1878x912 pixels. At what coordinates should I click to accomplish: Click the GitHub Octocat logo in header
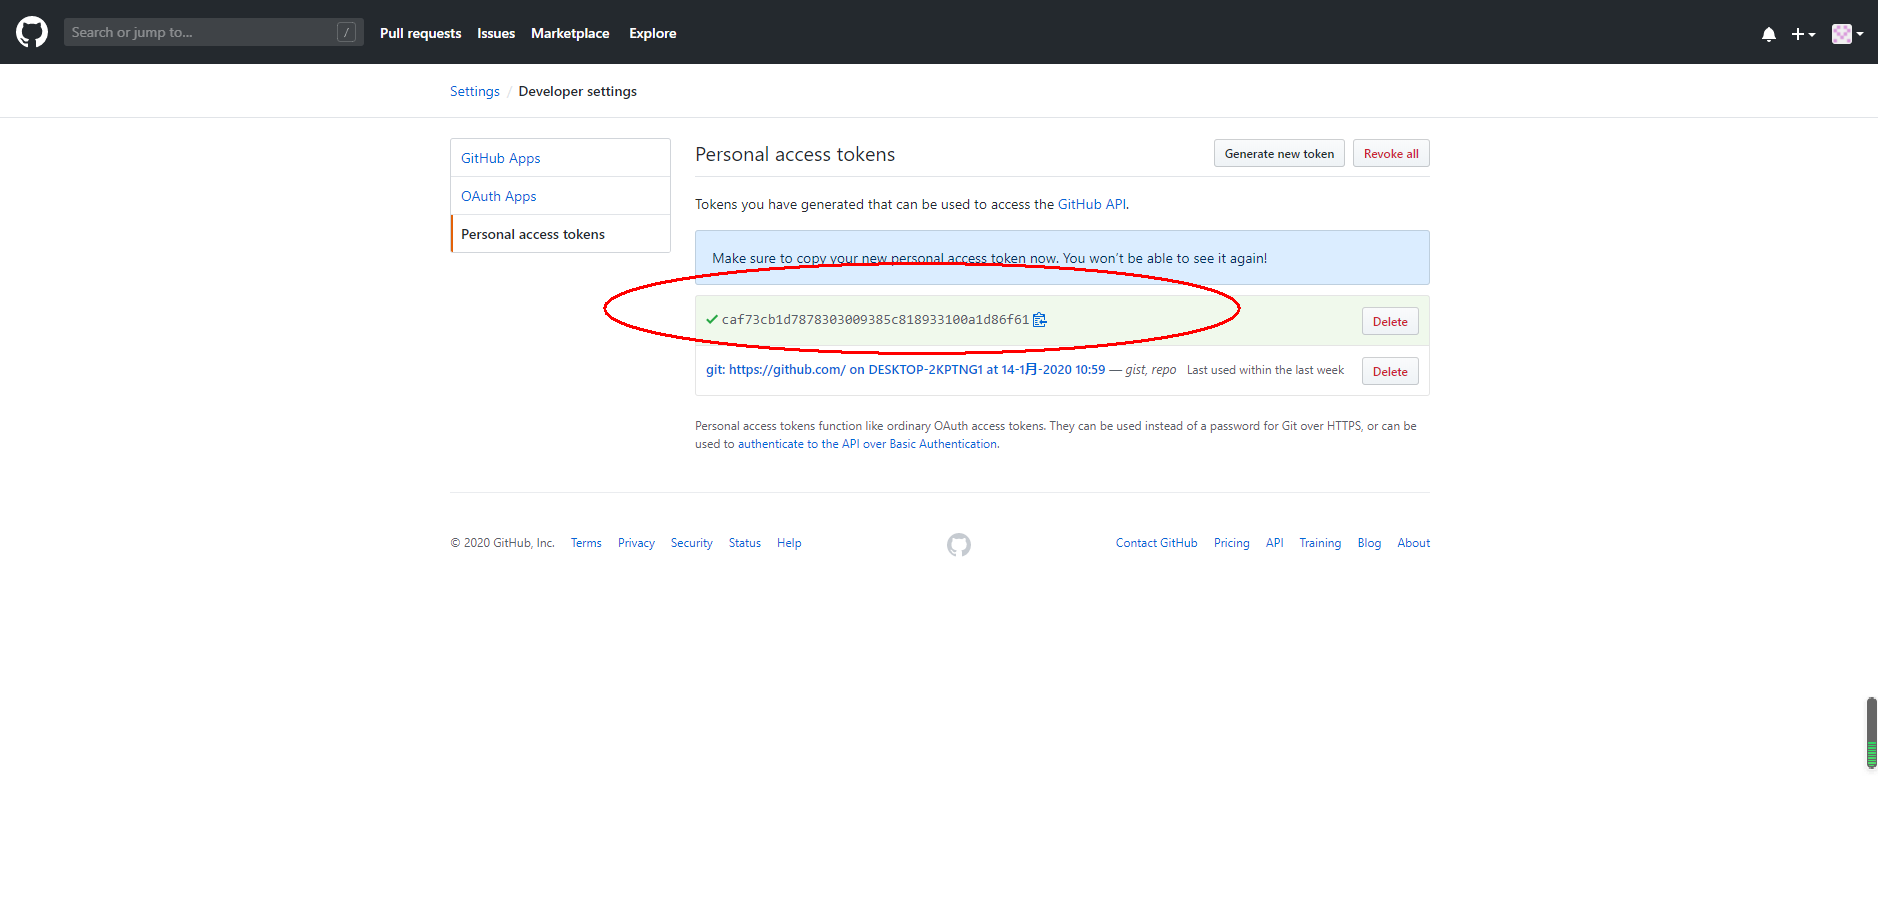click(x=32, y=32)
